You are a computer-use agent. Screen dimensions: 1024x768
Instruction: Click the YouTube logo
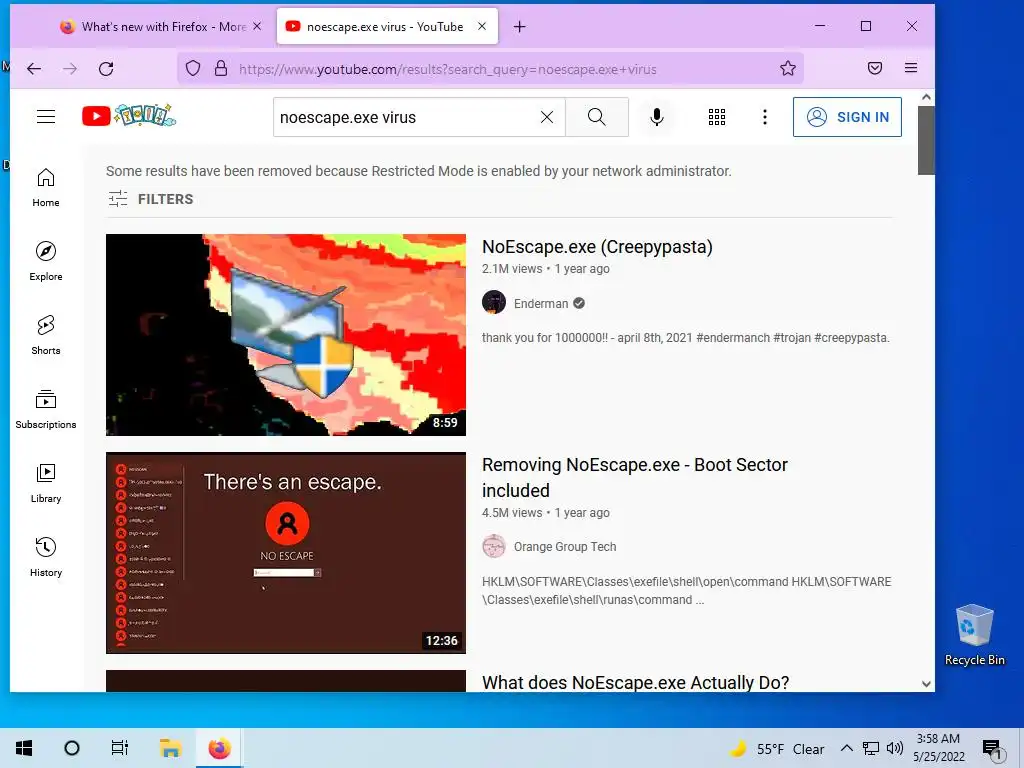click(x=129, y=116)
